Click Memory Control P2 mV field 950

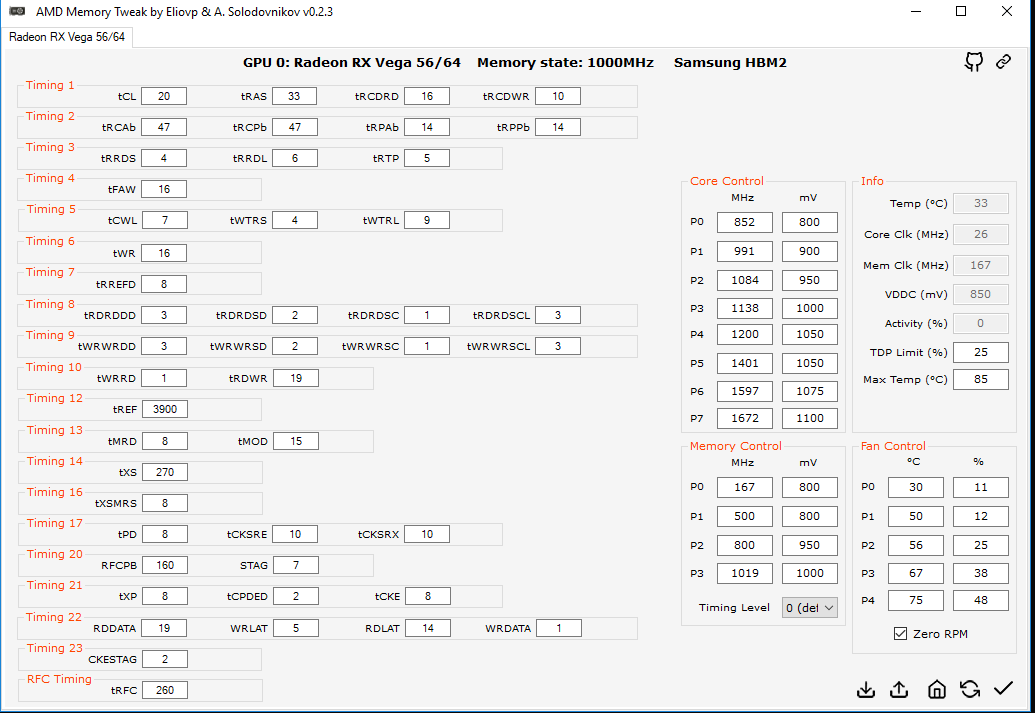tap(810, 545)
